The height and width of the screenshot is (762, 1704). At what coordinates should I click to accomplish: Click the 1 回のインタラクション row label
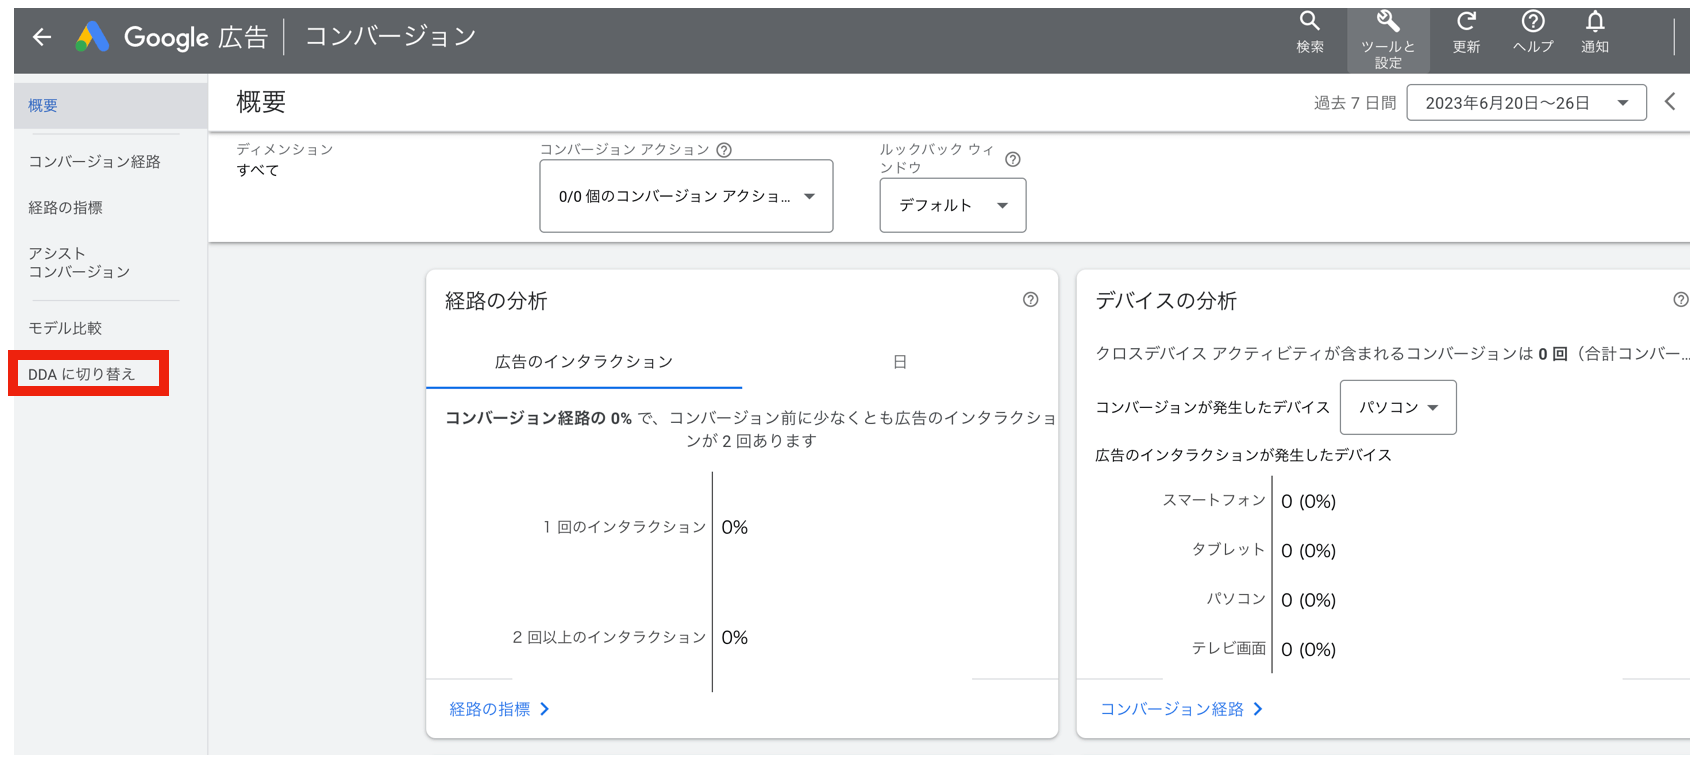click(x=625, y=527)
